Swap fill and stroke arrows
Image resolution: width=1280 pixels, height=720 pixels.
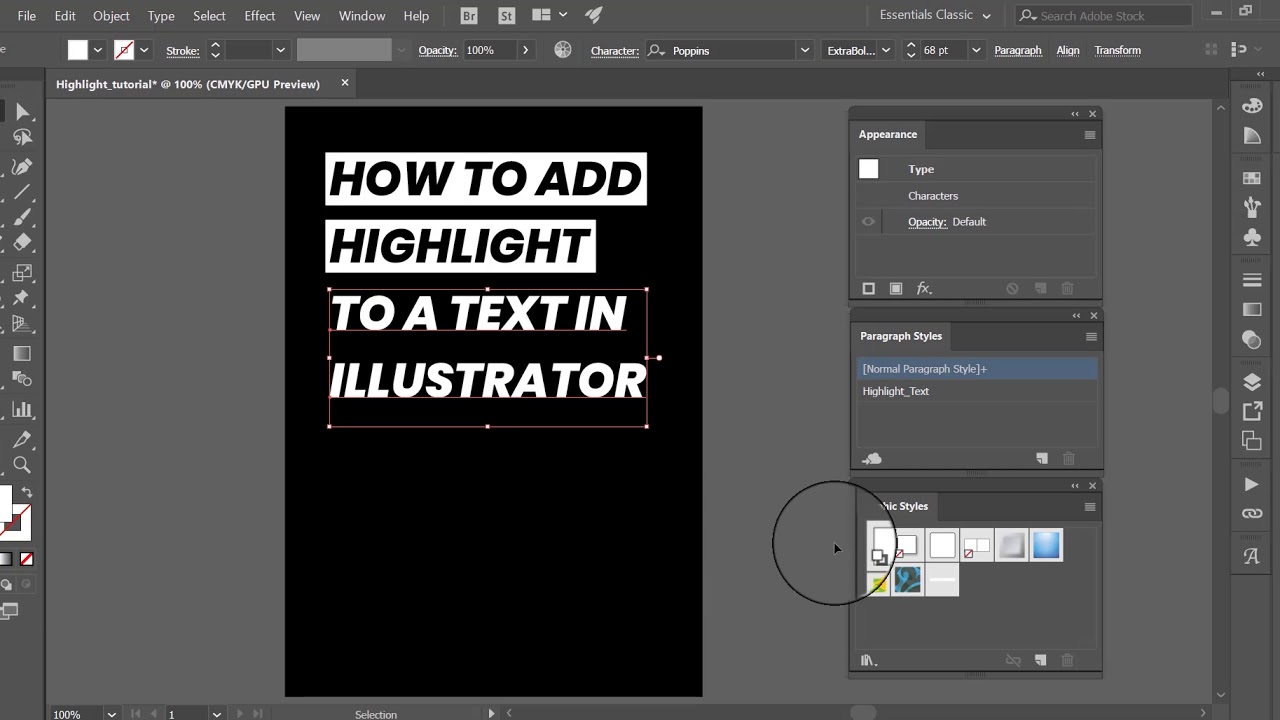tap(27, 493)
